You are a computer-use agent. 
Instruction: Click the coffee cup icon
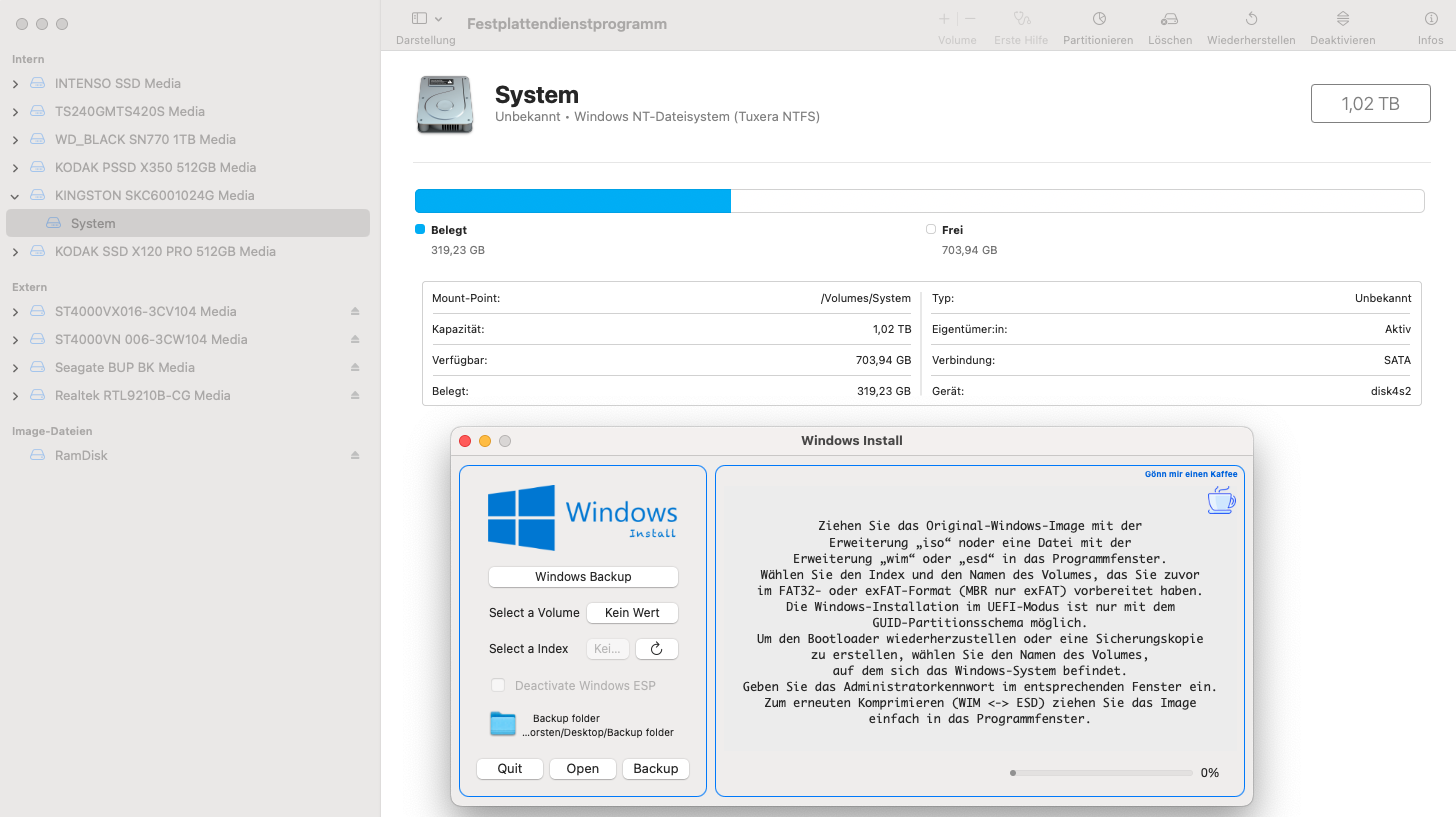[x=1221, y=499]
